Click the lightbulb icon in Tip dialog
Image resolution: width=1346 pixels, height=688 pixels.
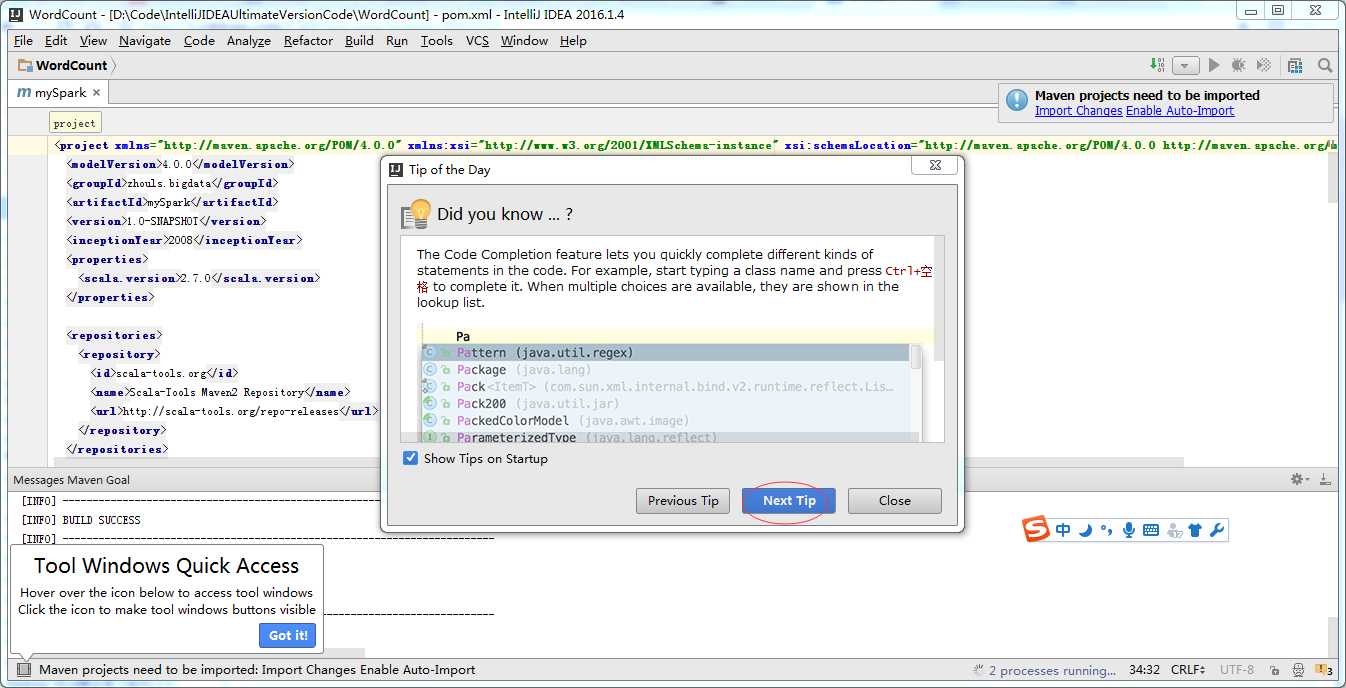point(415,214)
